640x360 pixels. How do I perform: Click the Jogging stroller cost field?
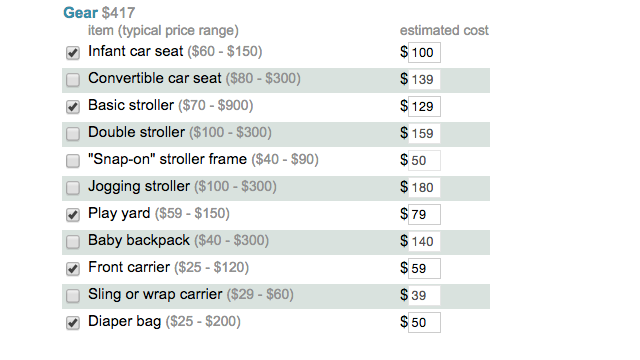(424, 187)
